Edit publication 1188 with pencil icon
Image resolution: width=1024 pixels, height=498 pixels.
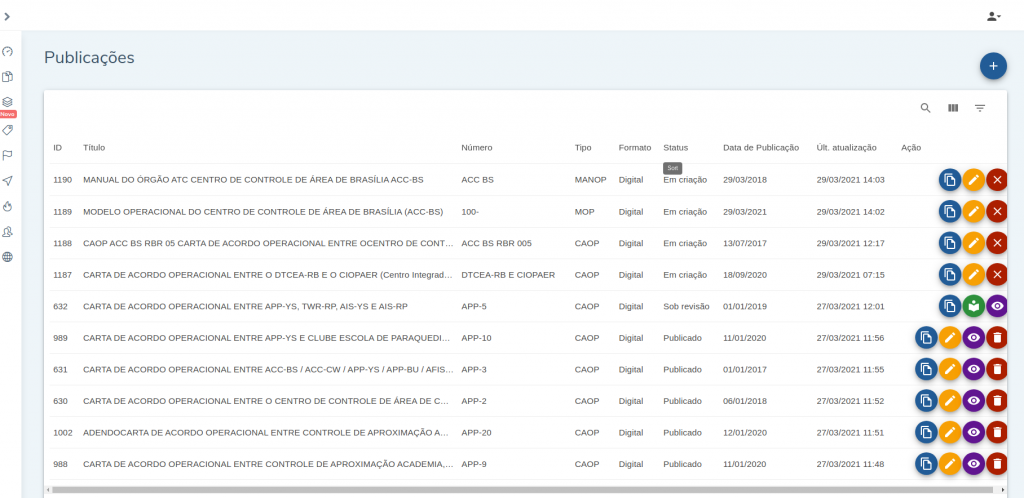974,243
